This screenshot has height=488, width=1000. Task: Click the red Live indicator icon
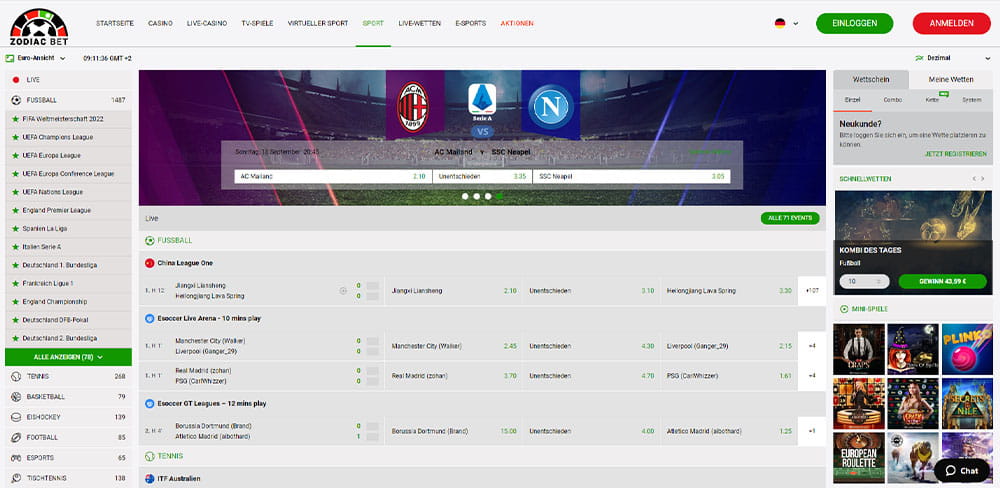tap(16, 80)
